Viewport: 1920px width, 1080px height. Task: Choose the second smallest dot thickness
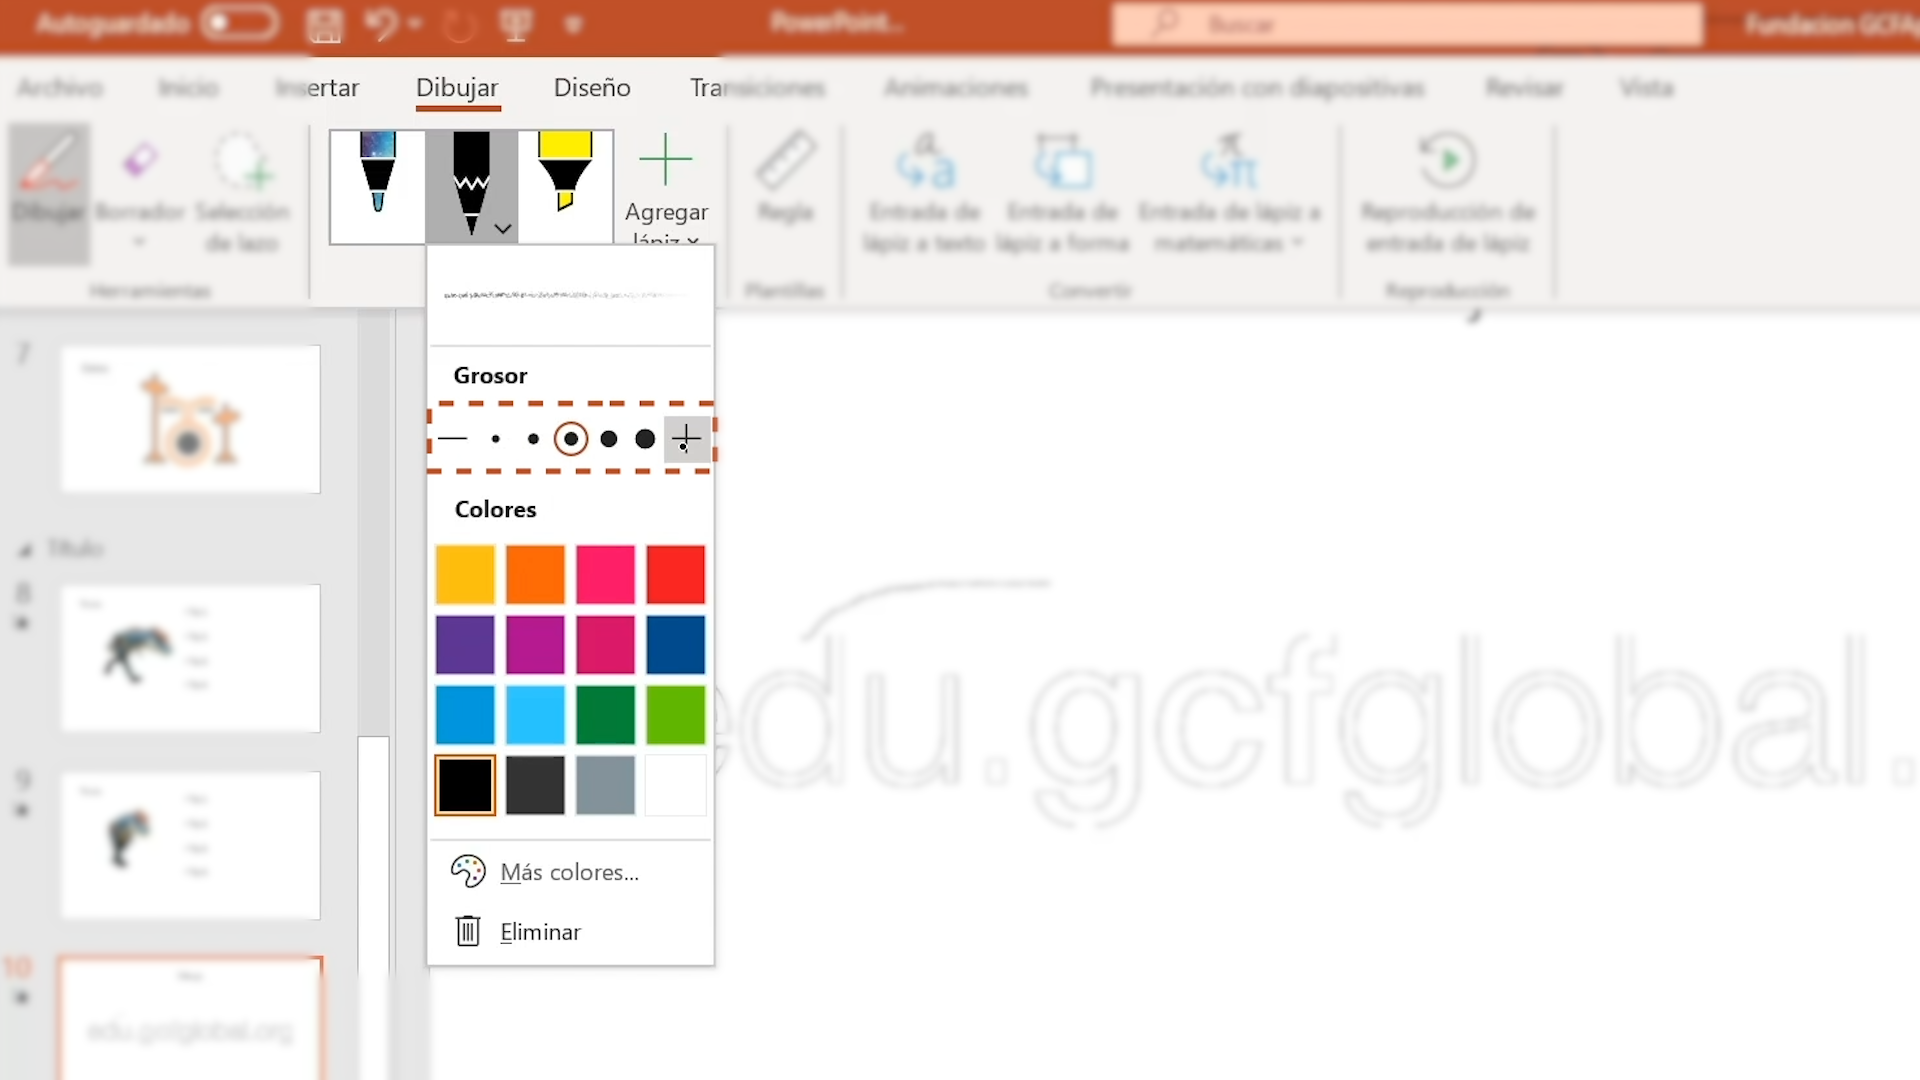pos(495,438)
